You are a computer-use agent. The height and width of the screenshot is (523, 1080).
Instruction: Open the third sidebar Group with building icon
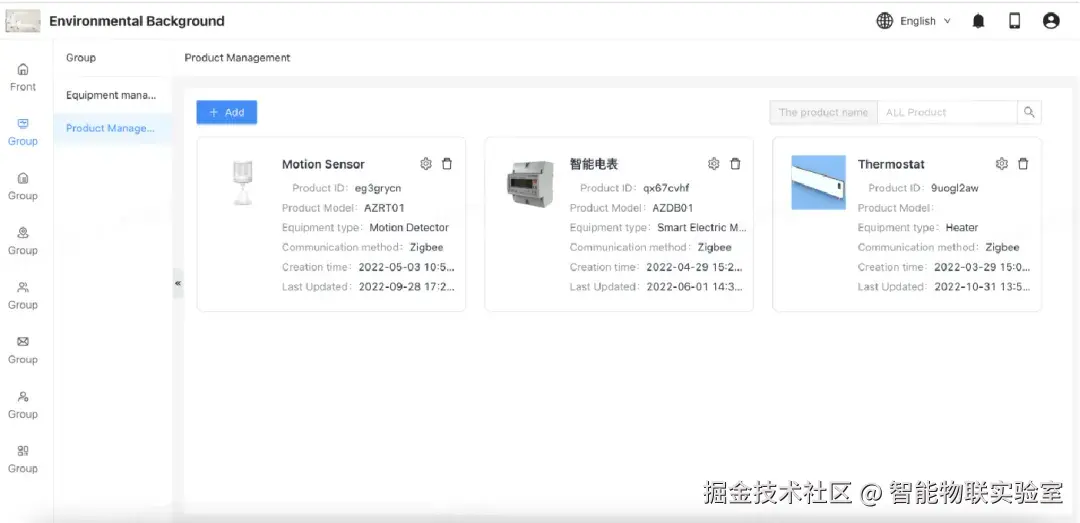coord(23,186)
